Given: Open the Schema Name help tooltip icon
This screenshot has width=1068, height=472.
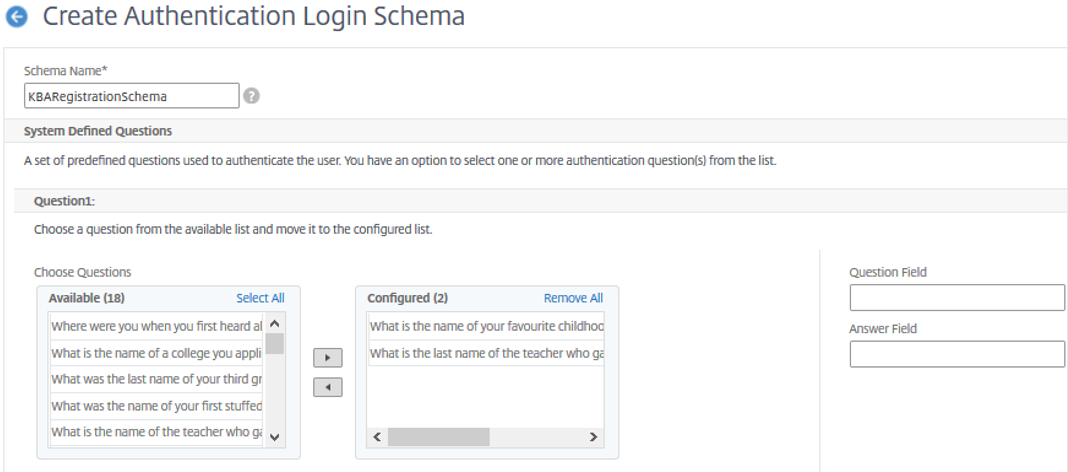Looking at the screenshot, I should [251, 96].
